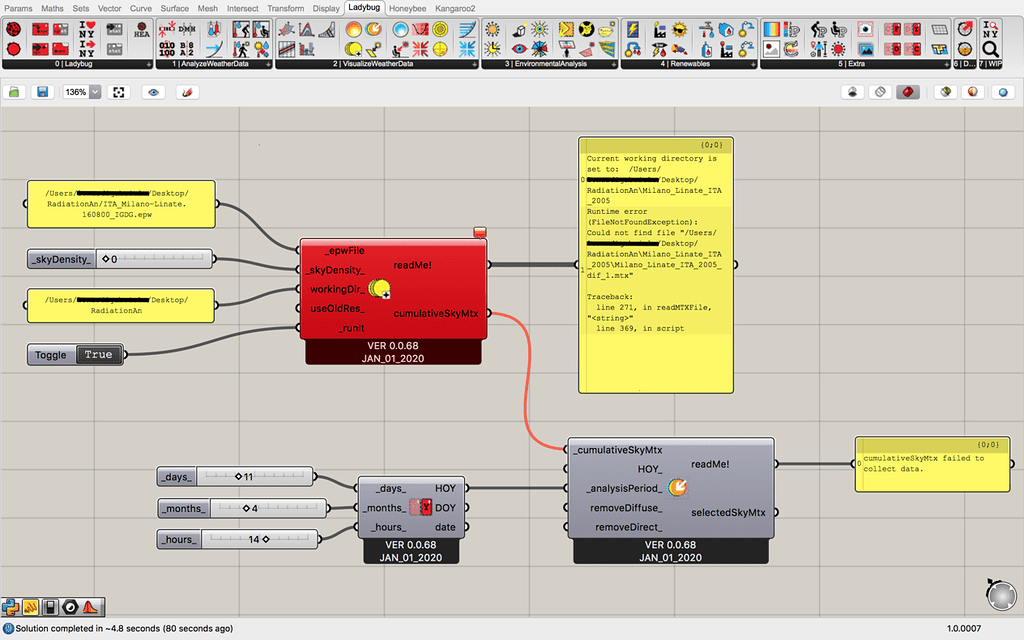Switch to the Honeybee tab

407,8
